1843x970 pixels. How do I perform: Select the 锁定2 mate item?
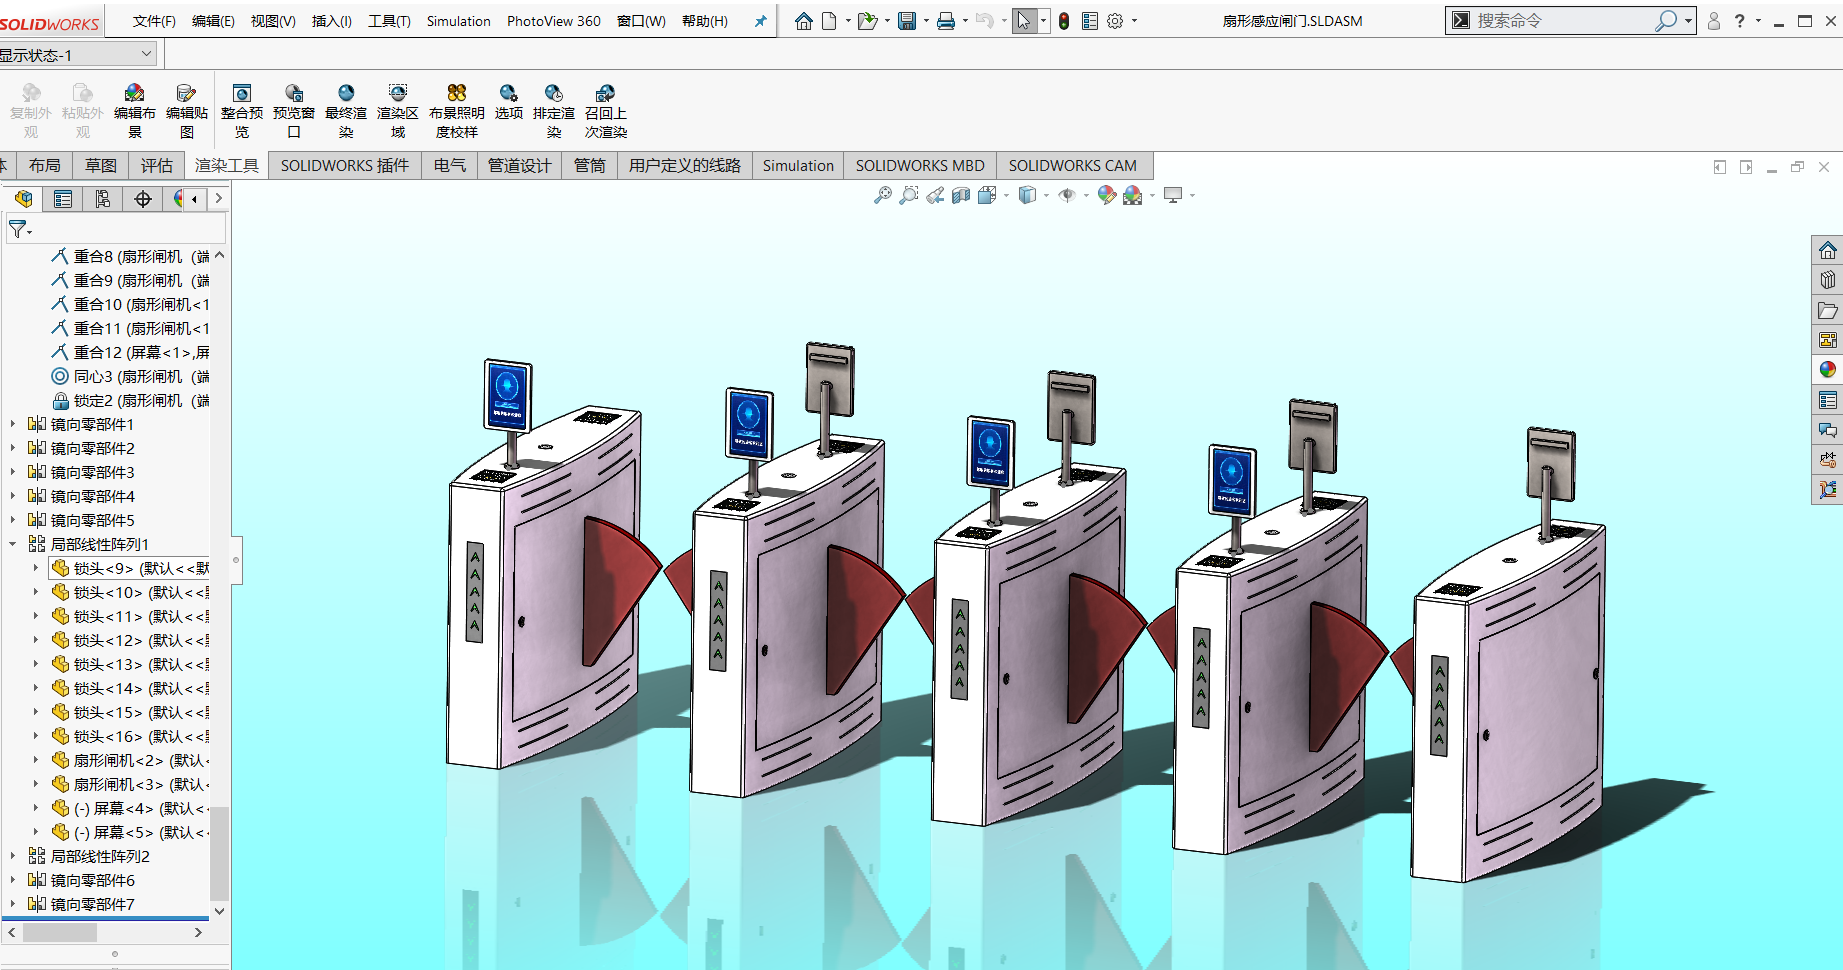[131, 400]
